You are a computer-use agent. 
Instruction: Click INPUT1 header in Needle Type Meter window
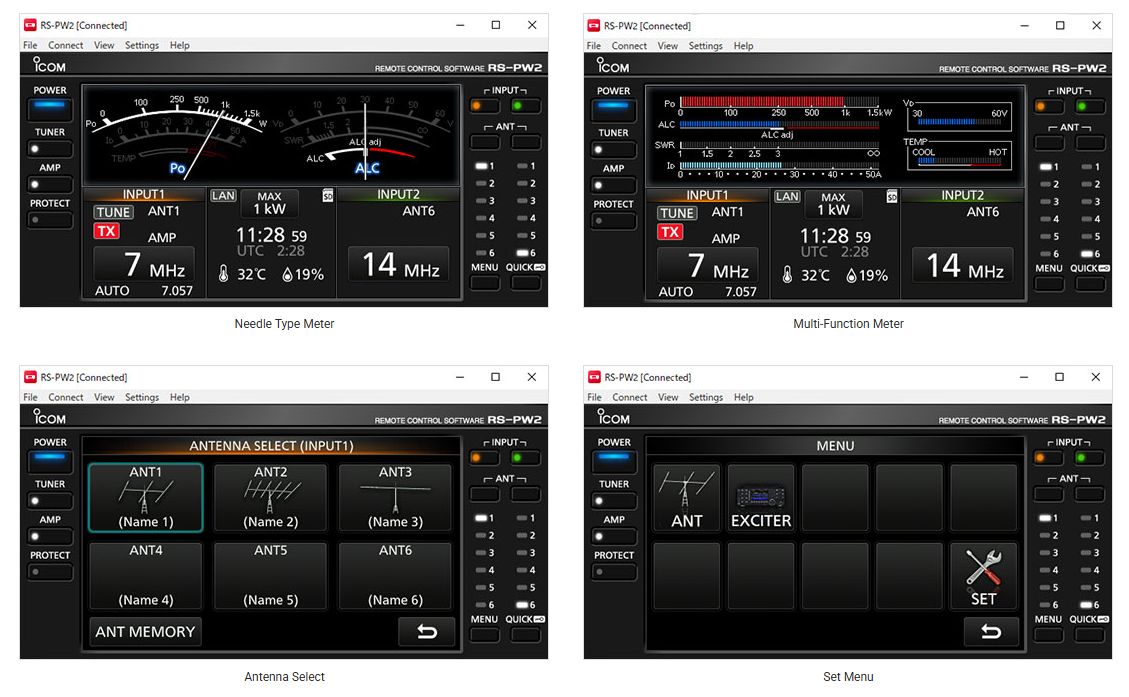143,194
